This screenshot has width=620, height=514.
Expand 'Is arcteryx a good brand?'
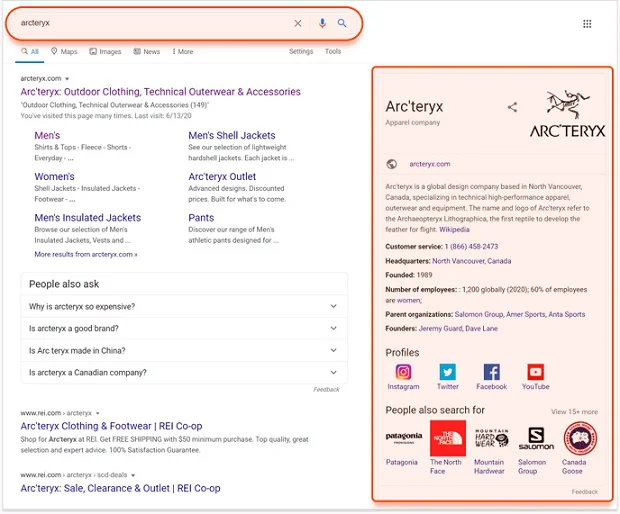pyautogui.click(x=184, y=328)
